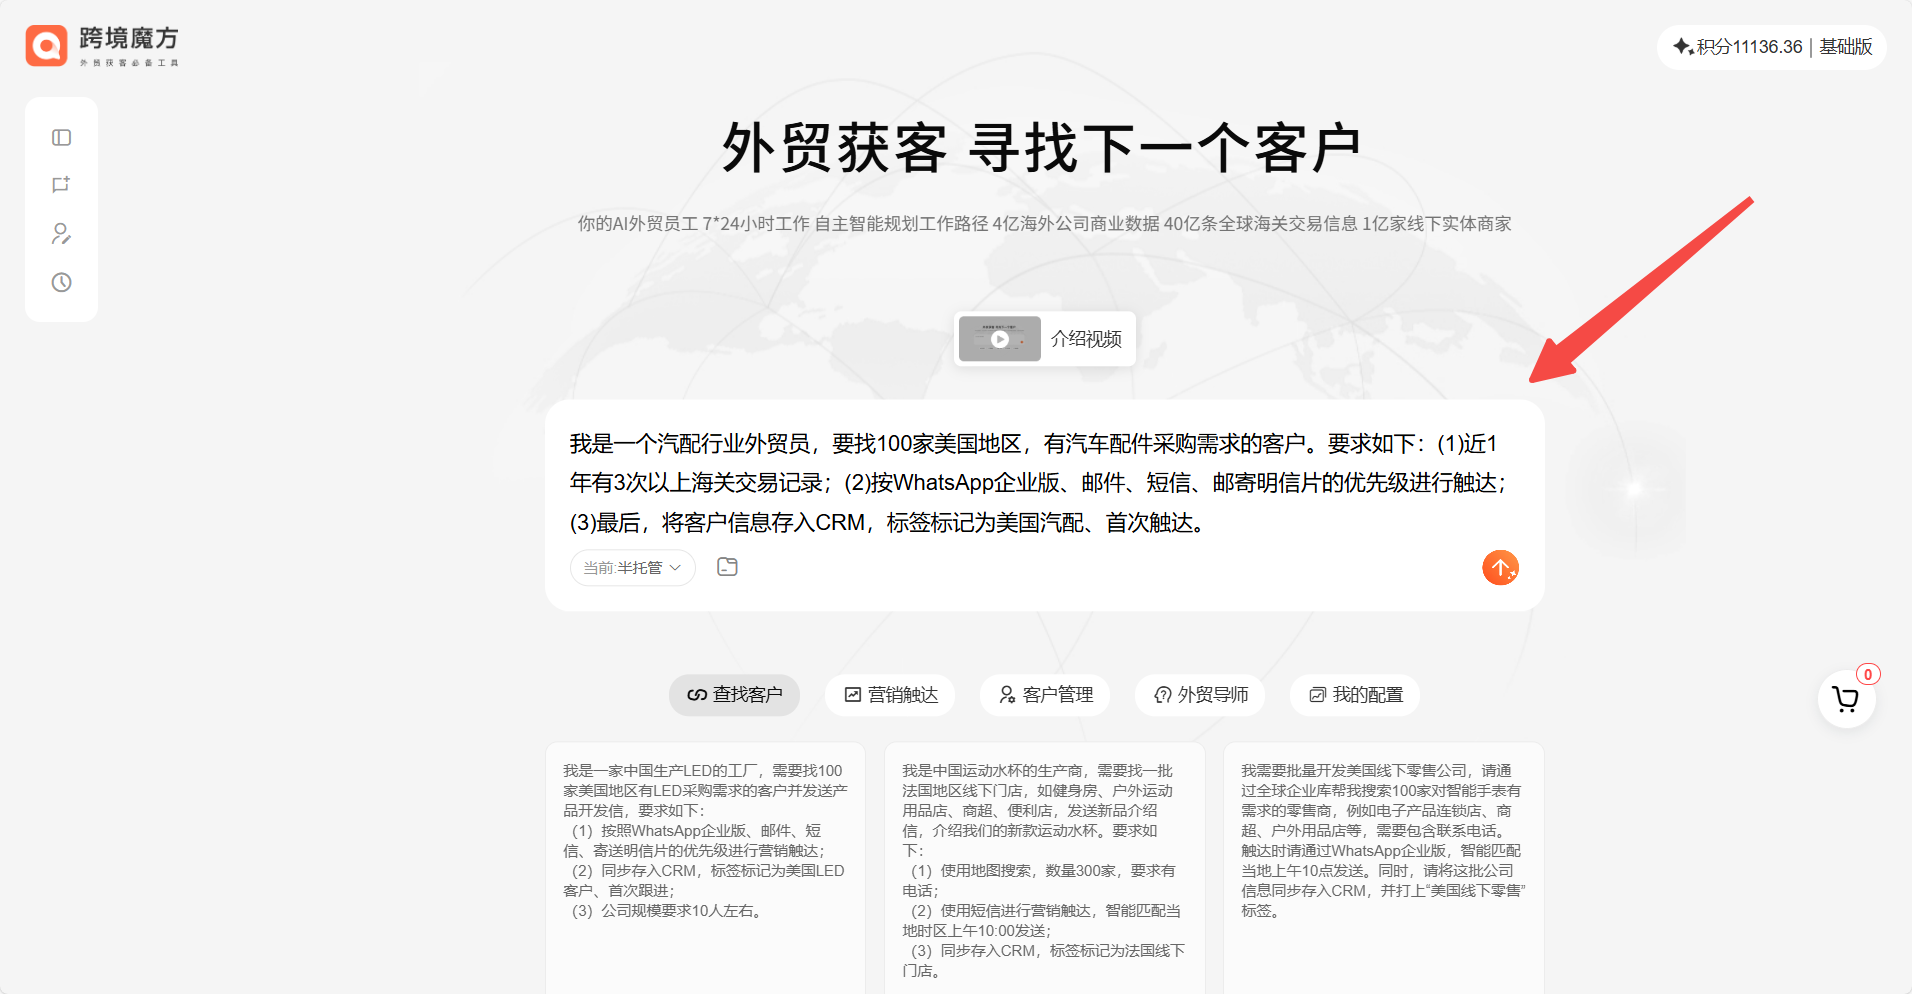Toggle the sidebar panel icon
This screenshot has height=994, width=1912.
[62, 138]
